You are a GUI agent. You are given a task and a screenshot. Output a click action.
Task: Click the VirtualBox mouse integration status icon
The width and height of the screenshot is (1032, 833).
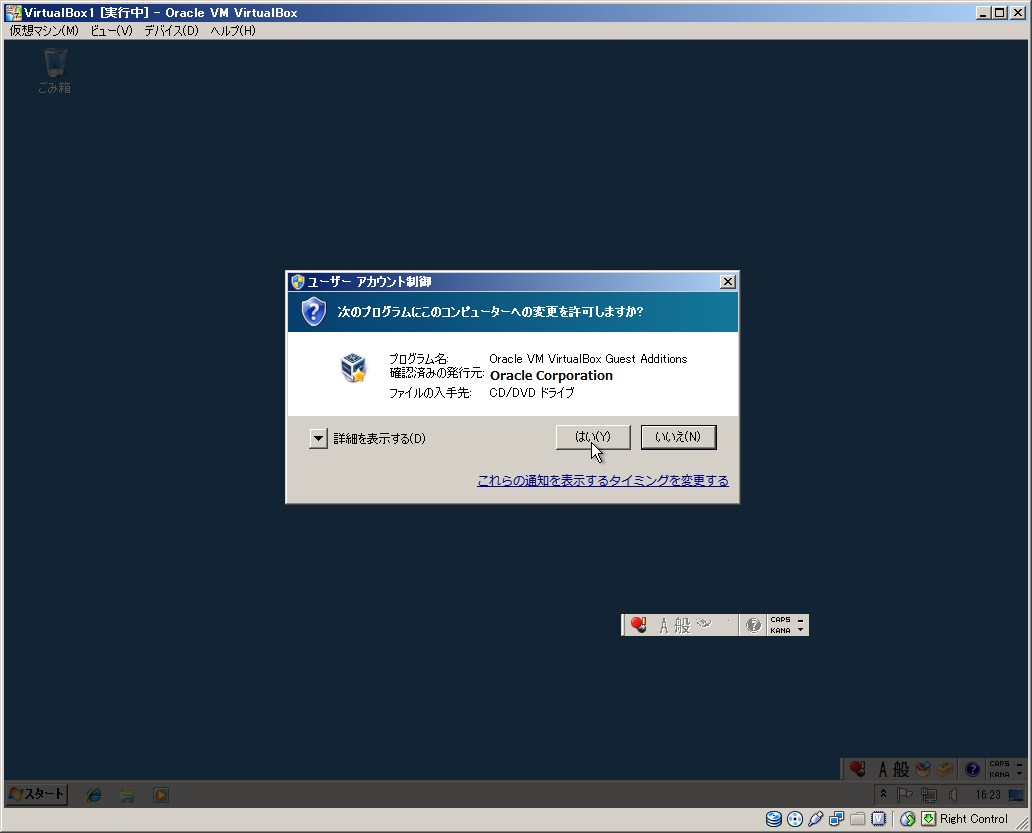[908, 819]
